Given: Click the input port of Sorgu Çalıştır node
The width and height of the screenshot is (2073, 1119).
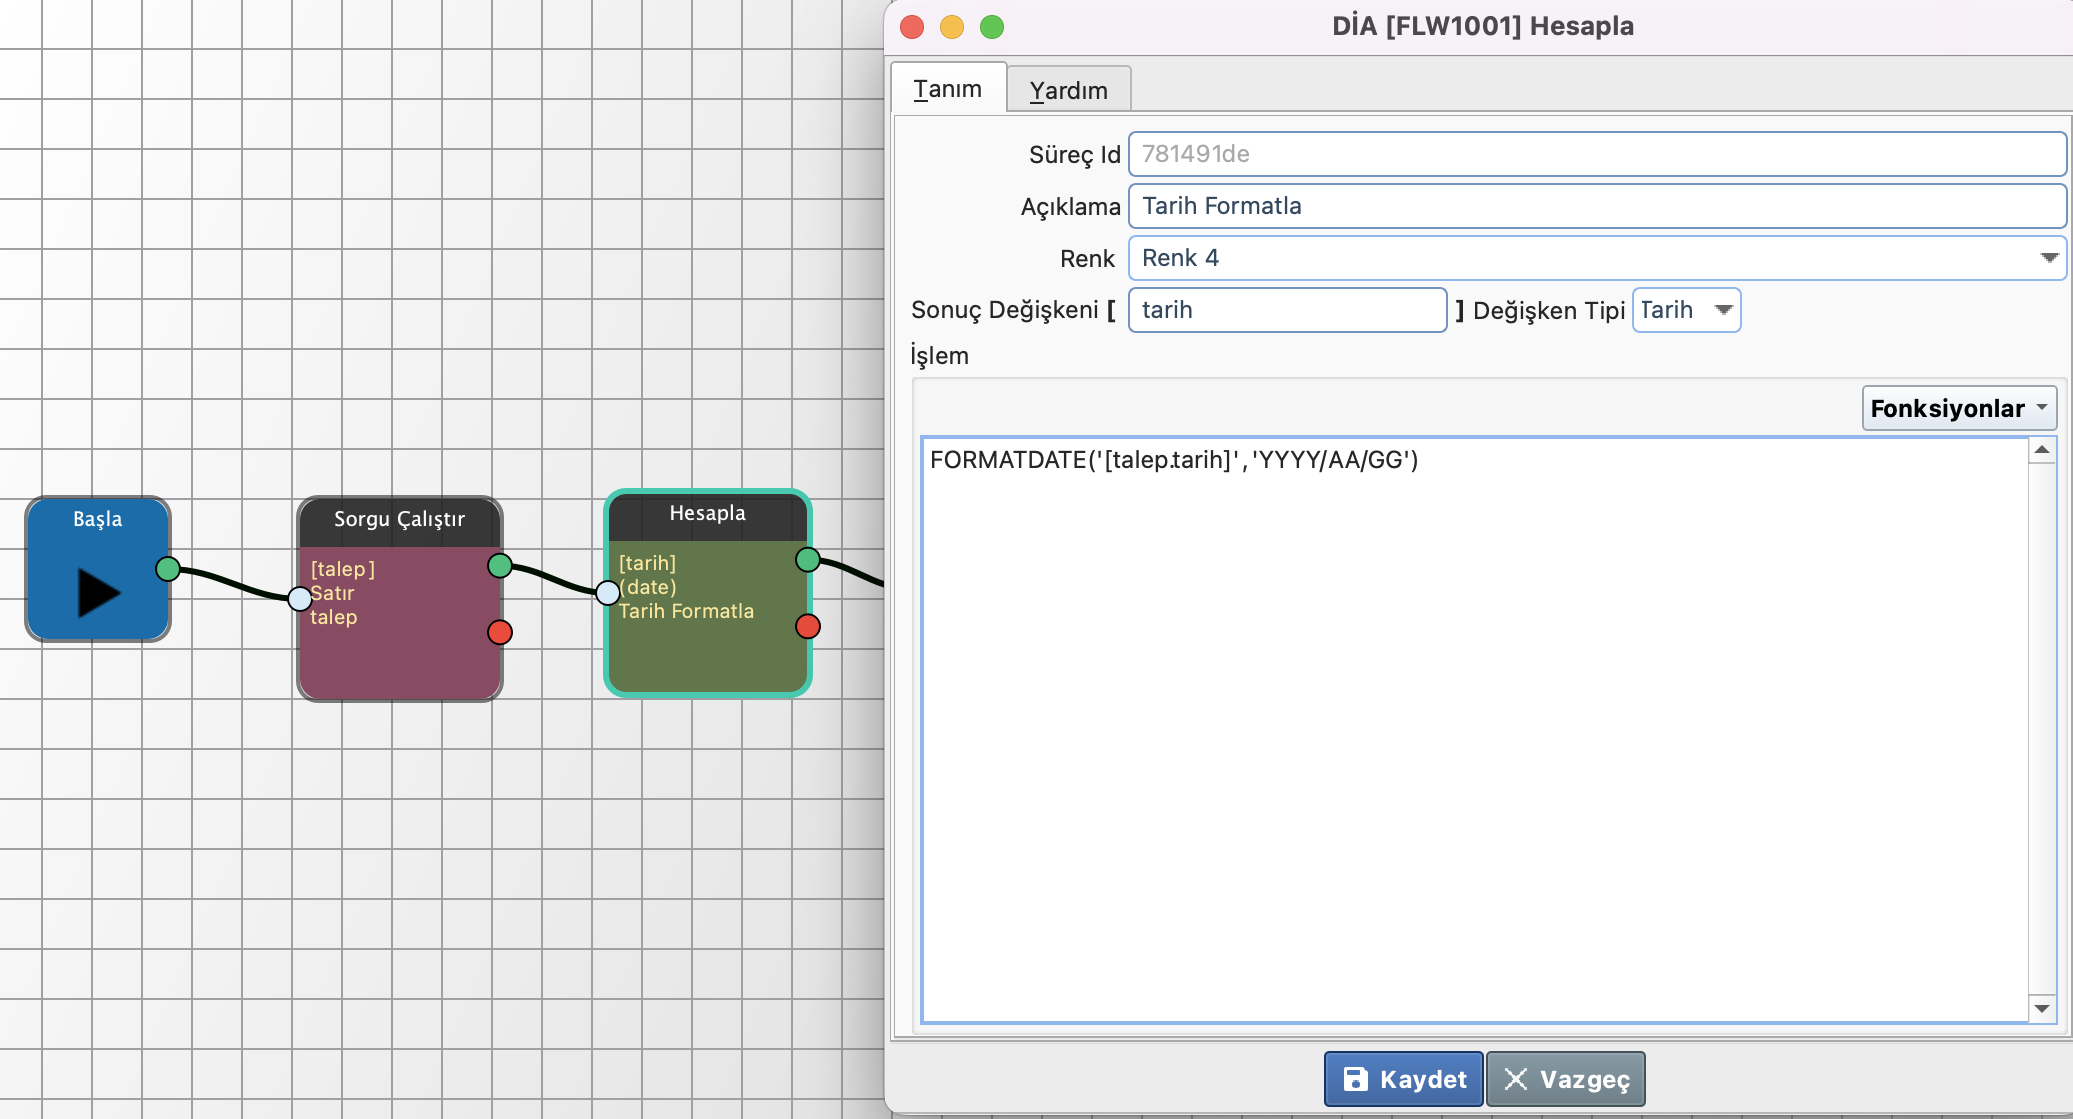Looking at the screenshot, I should coord(300,599).
